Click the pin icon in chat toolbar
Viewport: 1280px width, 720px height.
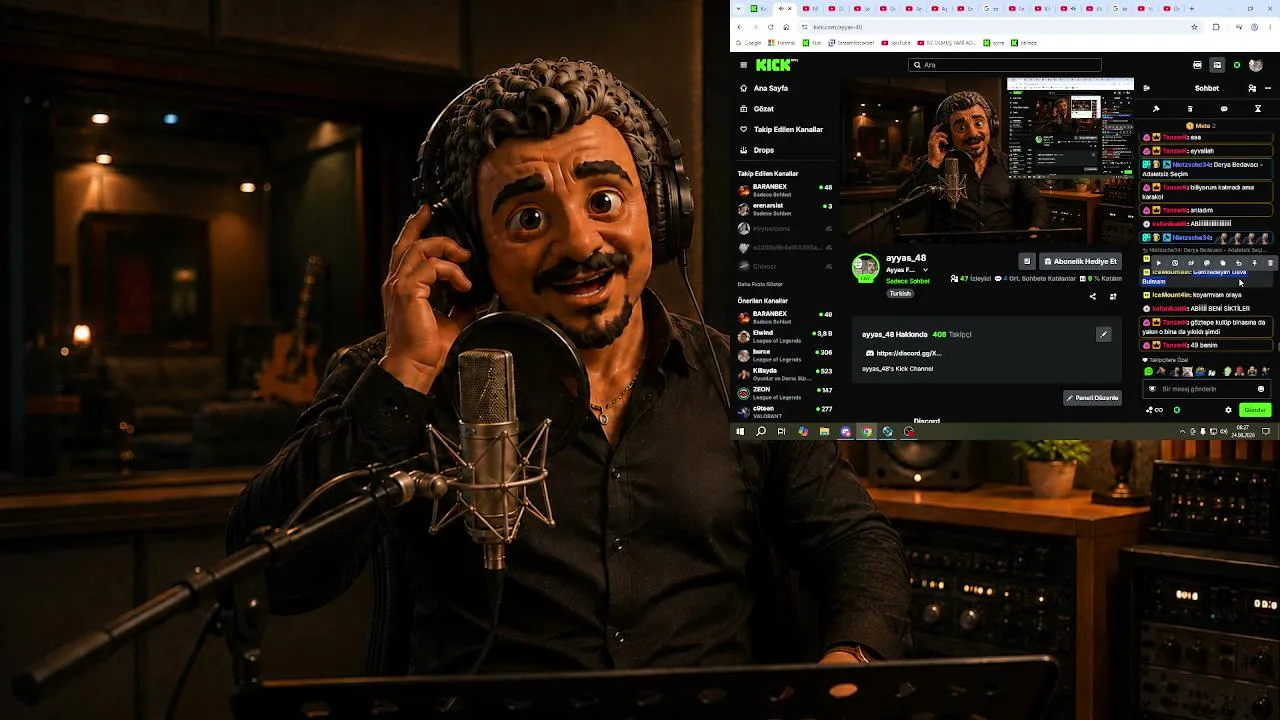point(1156,109)
